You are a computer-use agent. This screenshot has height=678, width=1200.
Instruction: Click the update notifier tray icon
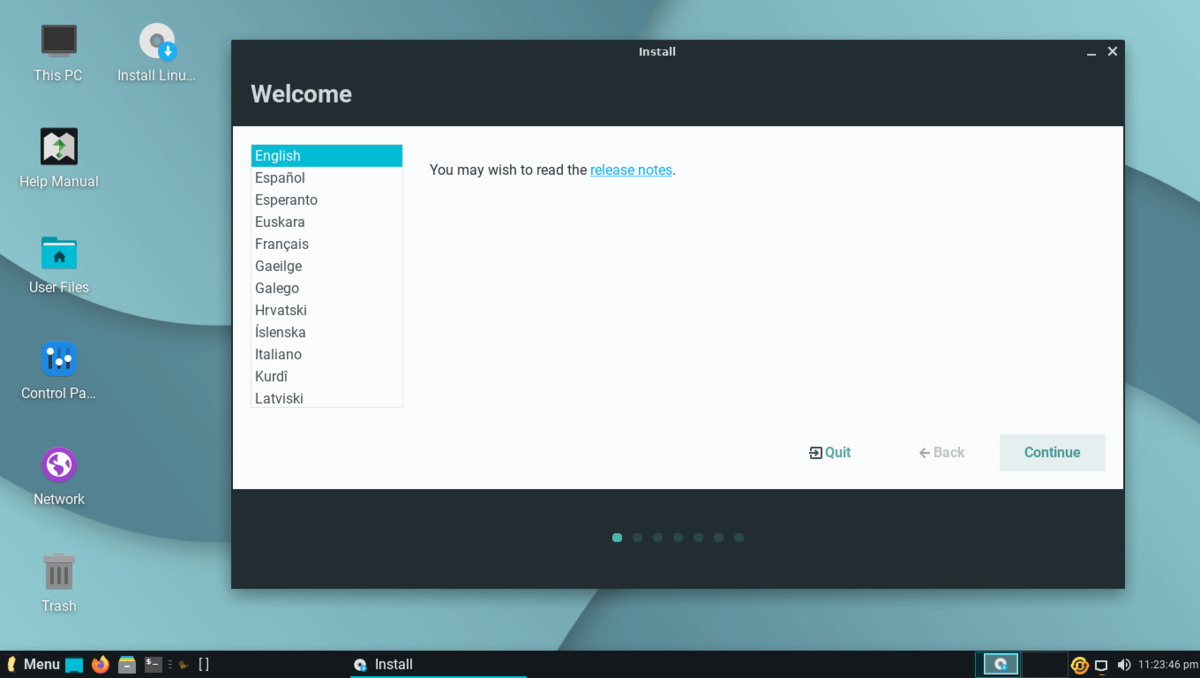(x=1079, y=664)
